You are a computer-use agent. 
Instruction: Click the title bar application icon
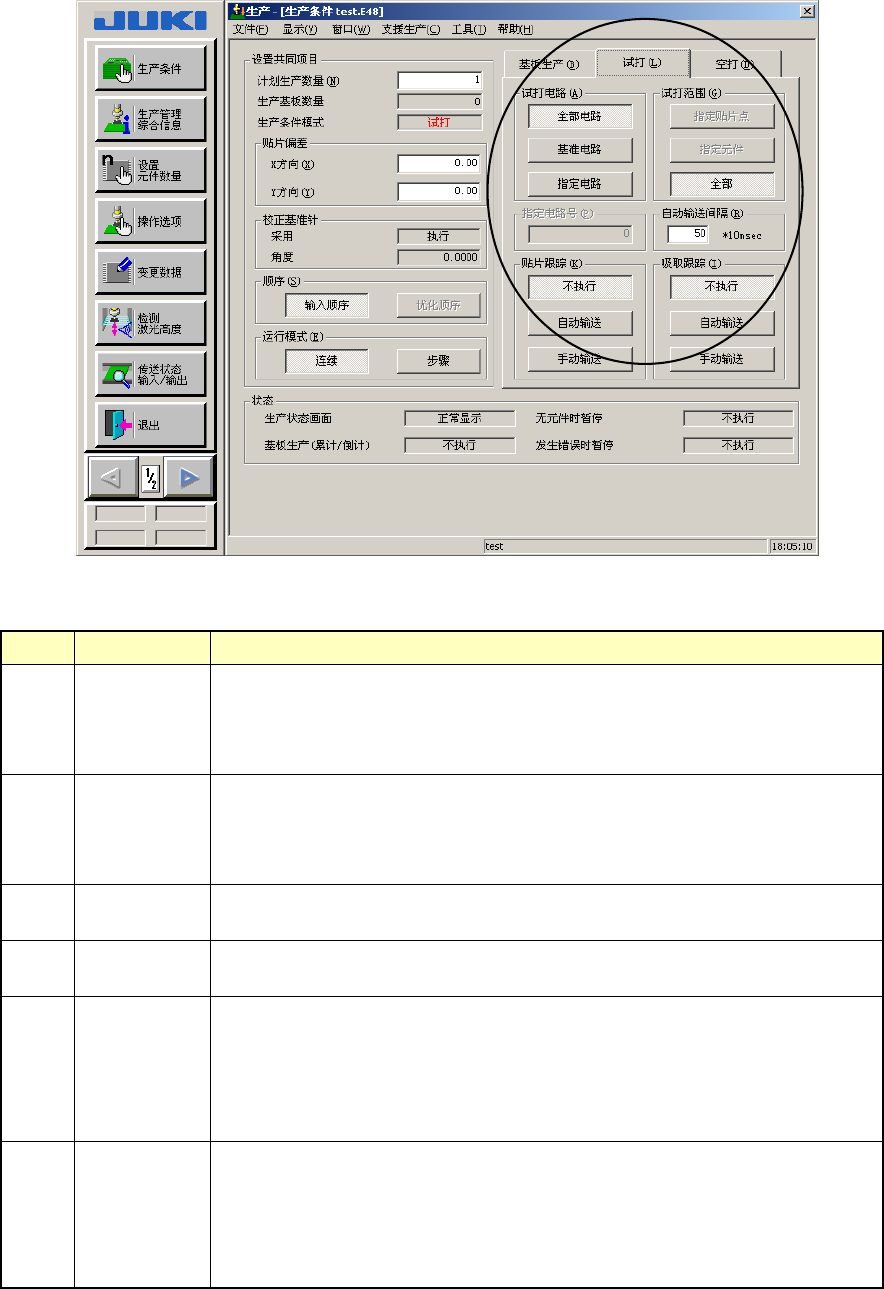pos(236,10)
